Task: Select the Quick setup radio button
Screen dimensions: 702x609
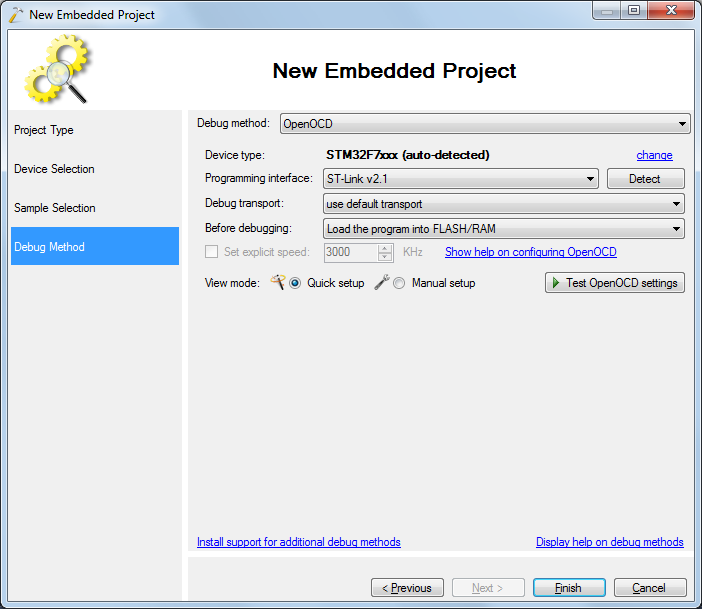Action: 295,283
